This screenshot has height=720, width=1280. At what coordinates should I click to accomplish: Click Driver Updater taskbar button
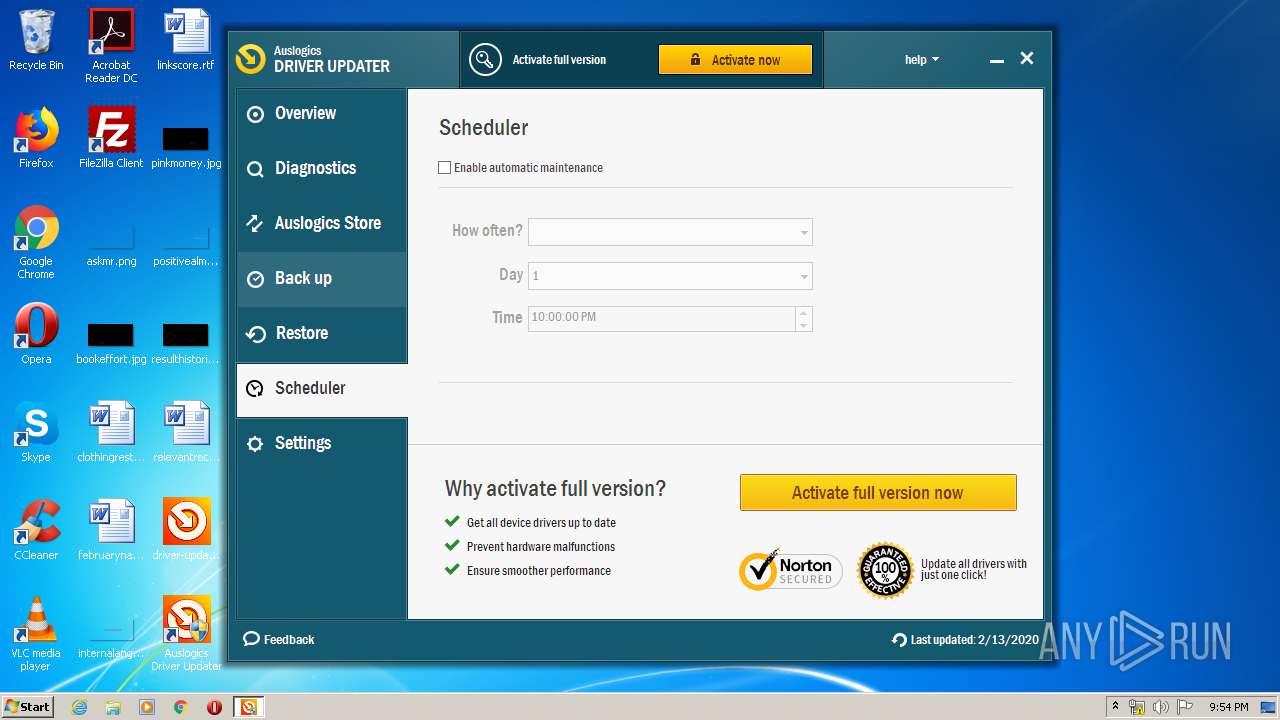[x=248, y=707]
